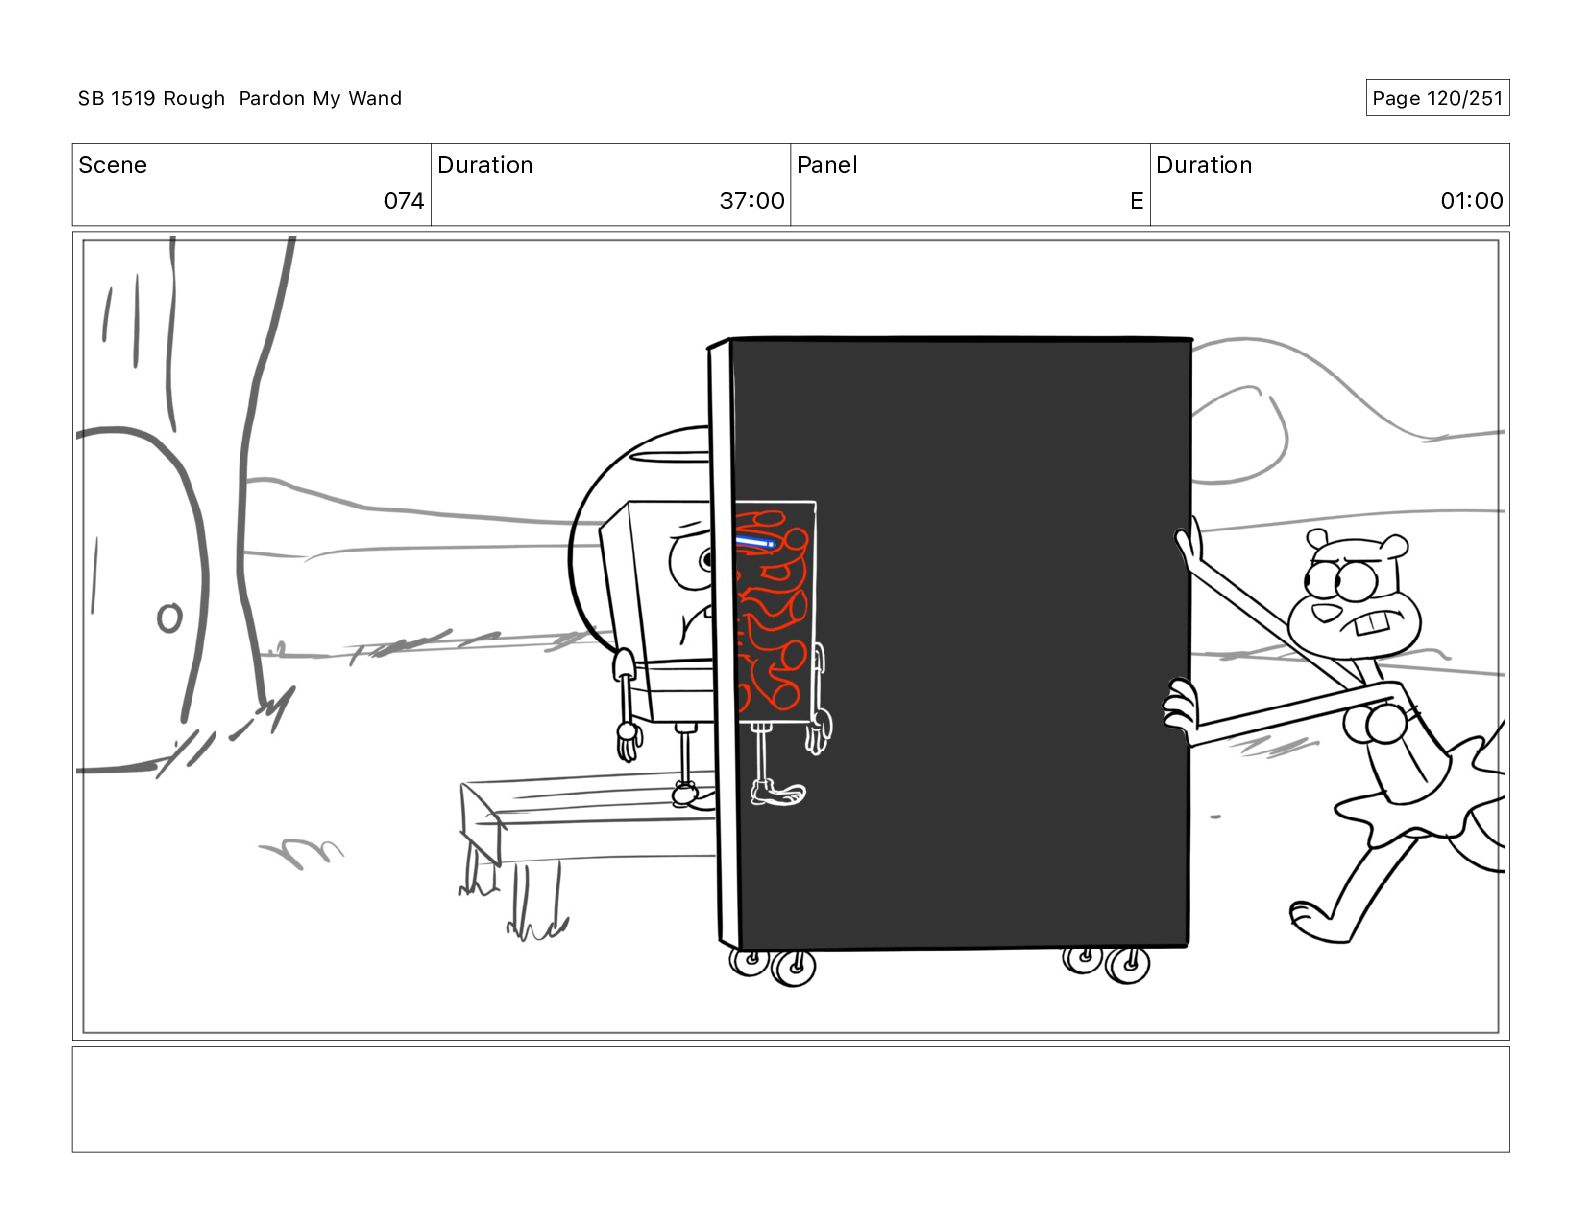Click the scene duration value '37:00'
The height and width of the screenshot is (1224, 1584).
click(752, 201)
